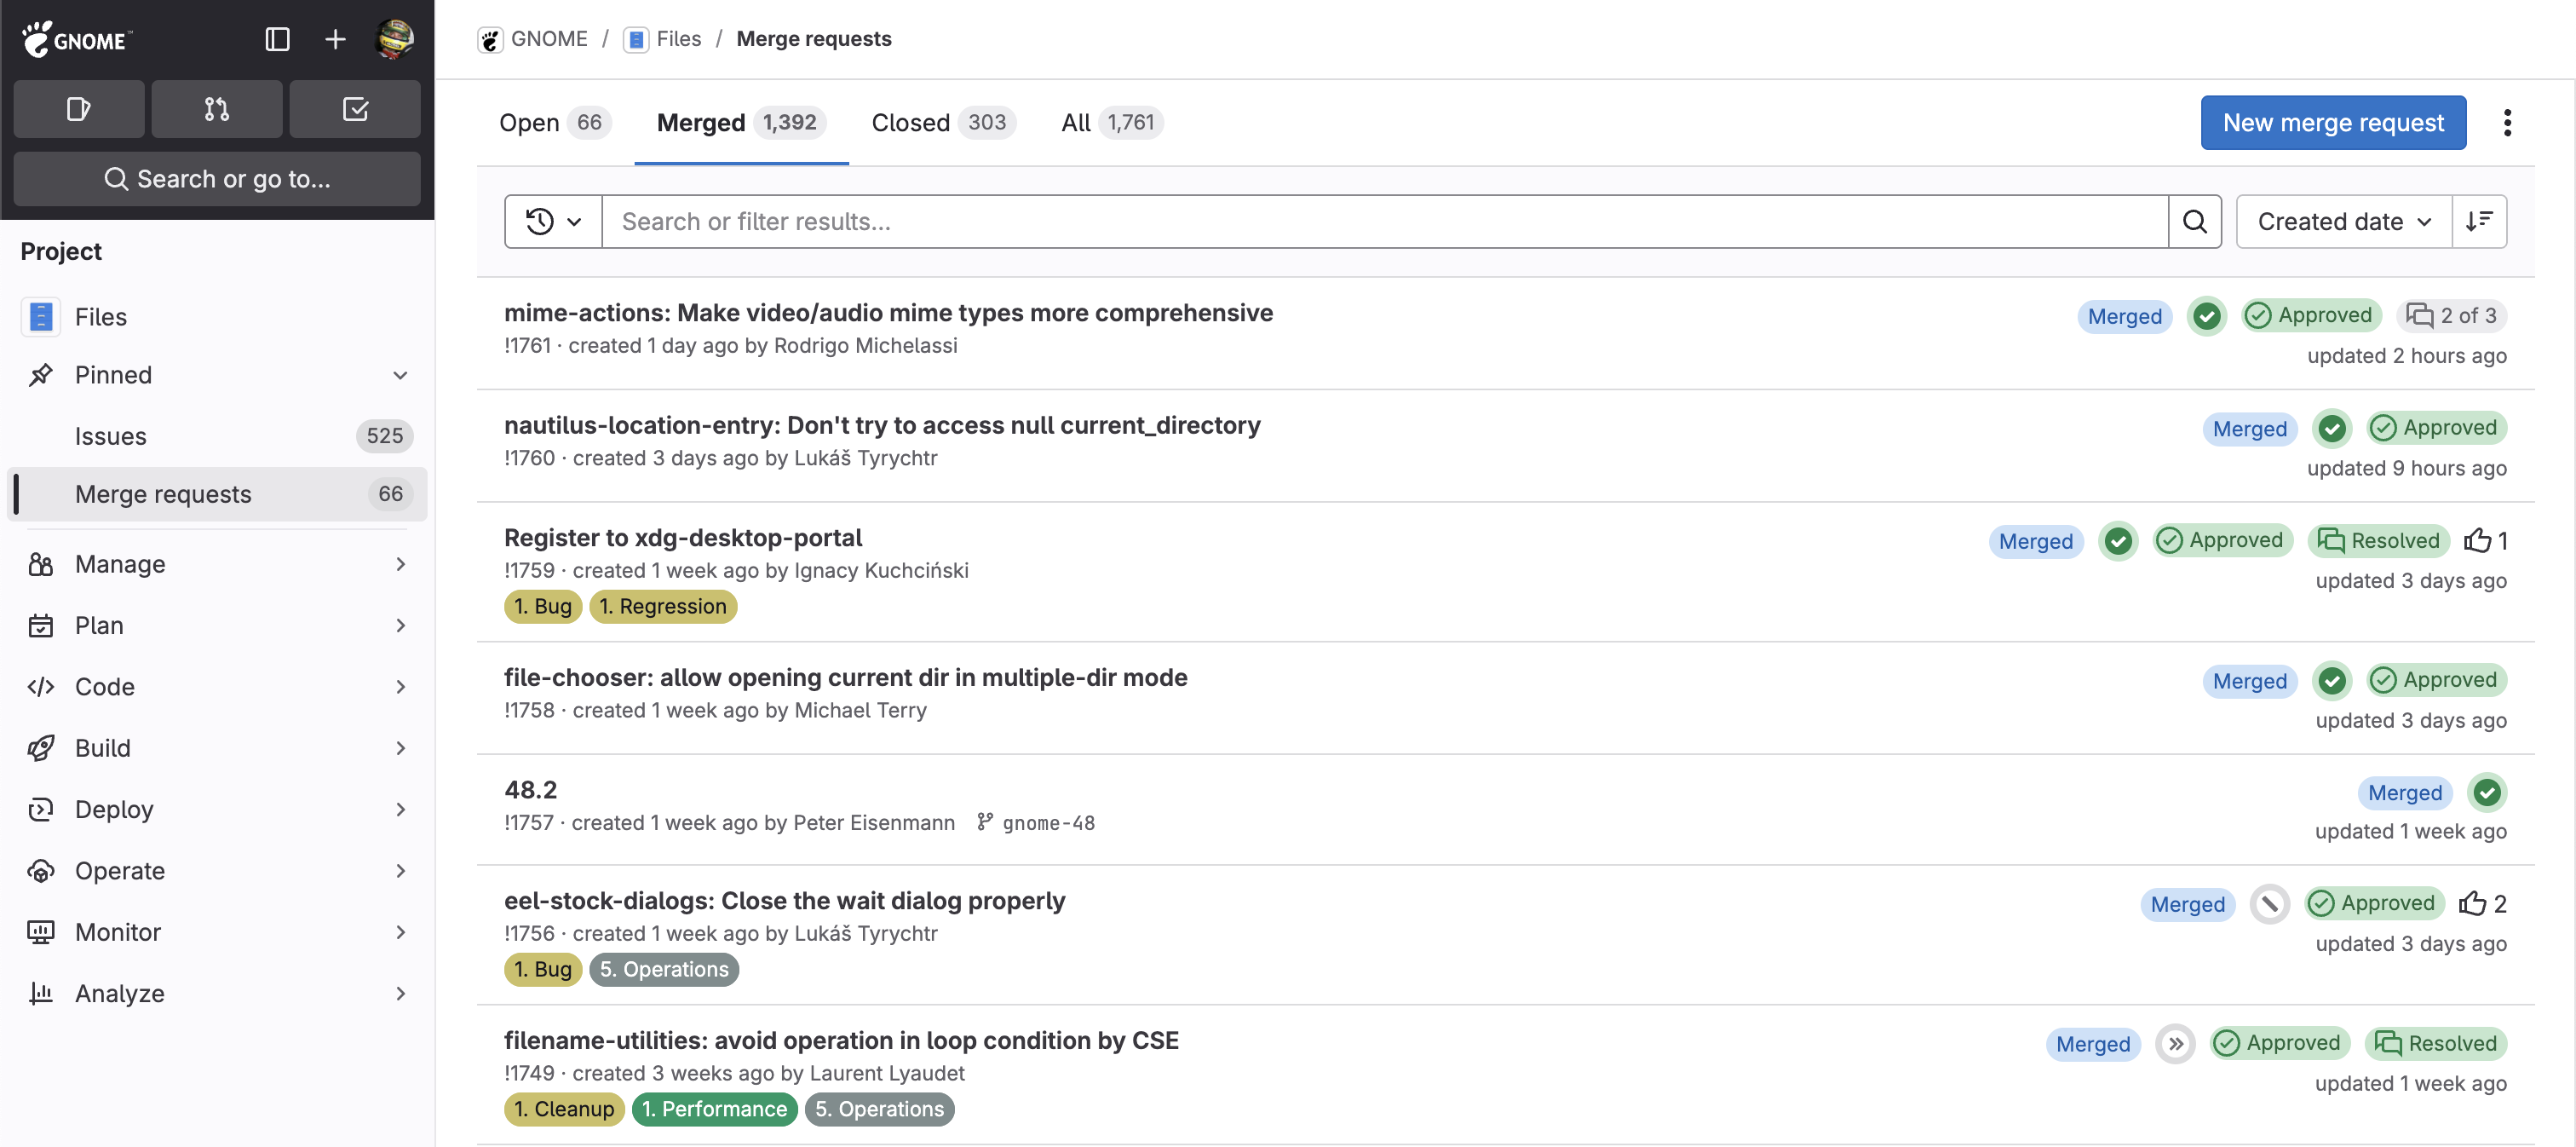
Task: Toggle sort direction icon
Action: [2479, 221]
